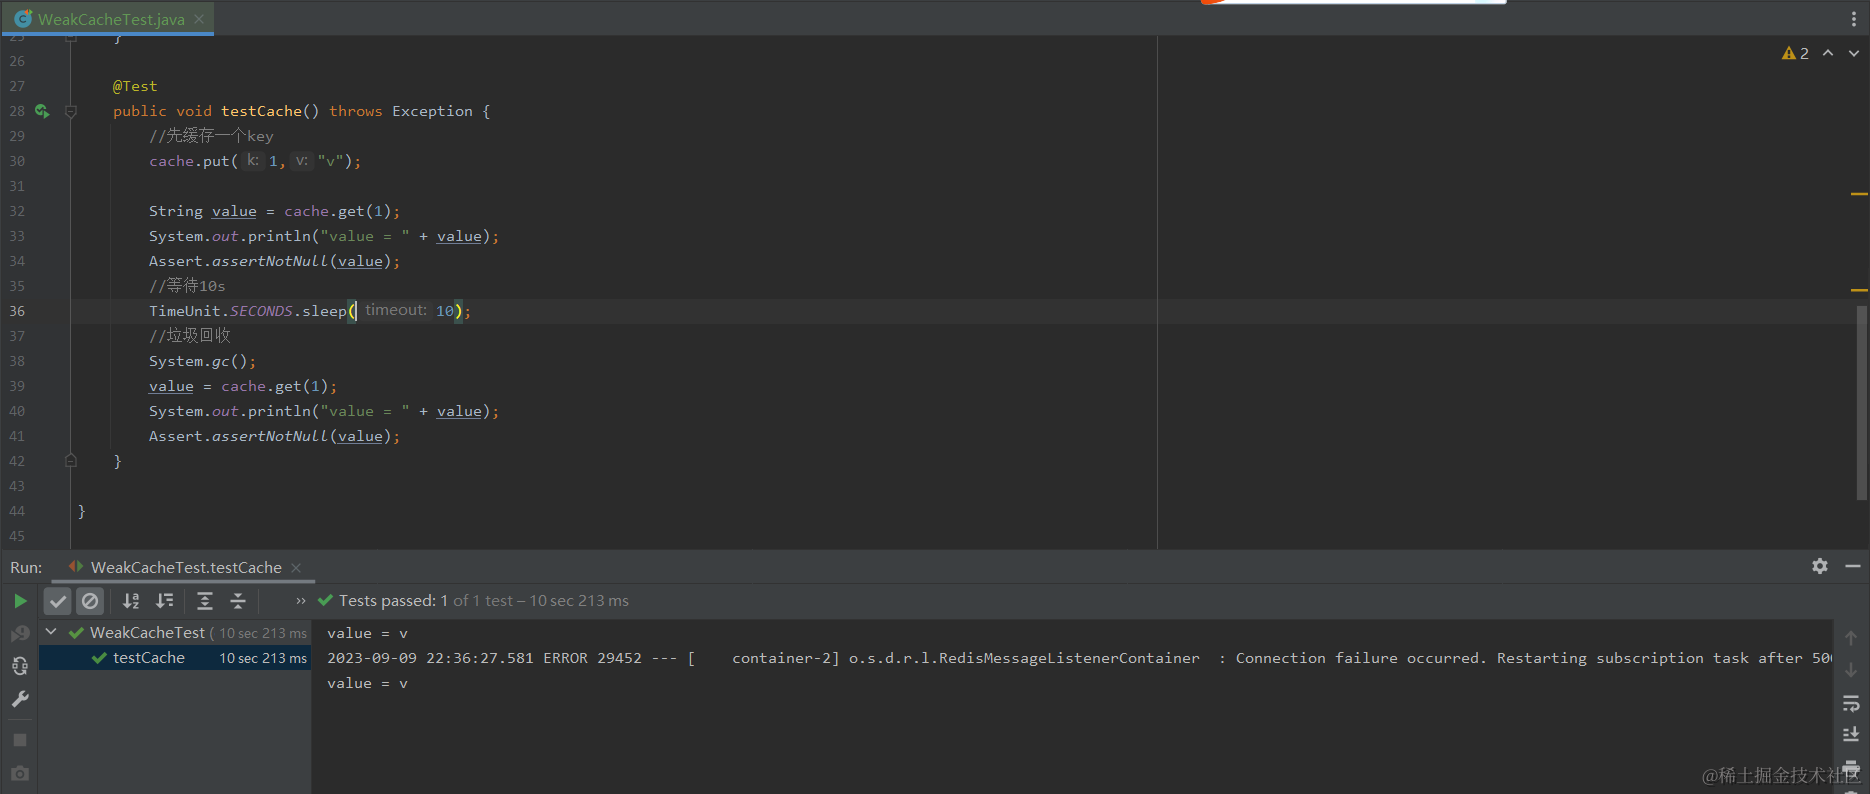This screenshot has width=1870, height=794.
Task: Click the timeout value 10 in sleep call
Action: (444, 311)
